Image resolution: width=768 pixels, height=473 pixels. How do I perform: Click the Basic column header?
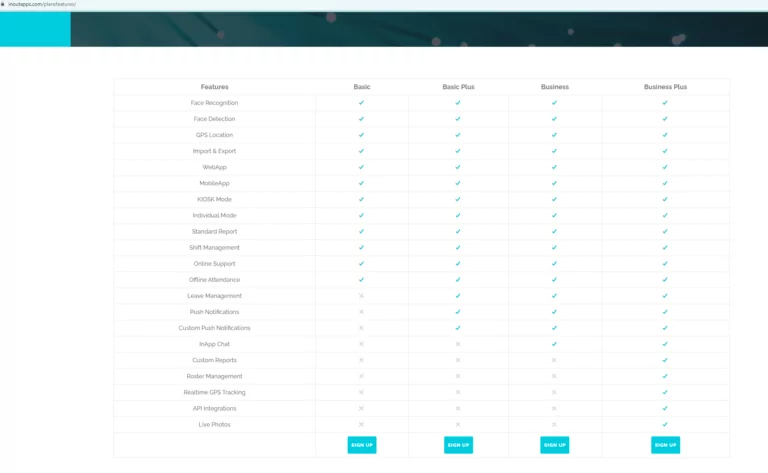pos(362,87)
